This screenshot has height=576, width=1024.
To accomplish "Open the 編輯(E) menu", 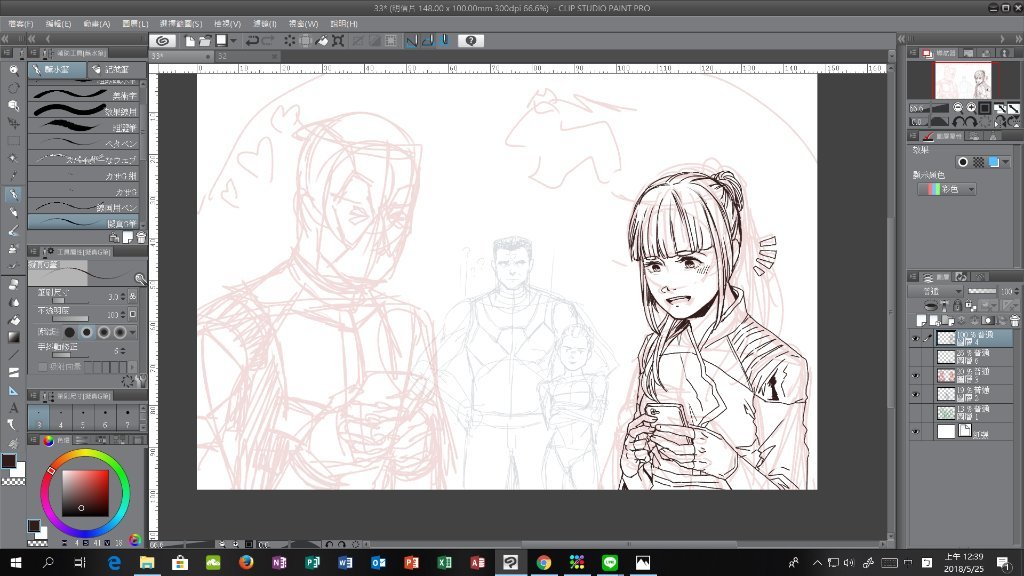I will point(59,24).
